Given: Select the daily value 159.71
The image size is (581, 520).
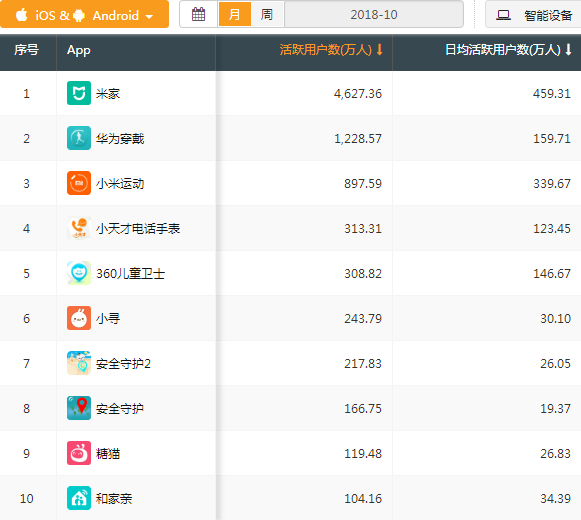Looking at the screenshot, I should tap(552, 139).
